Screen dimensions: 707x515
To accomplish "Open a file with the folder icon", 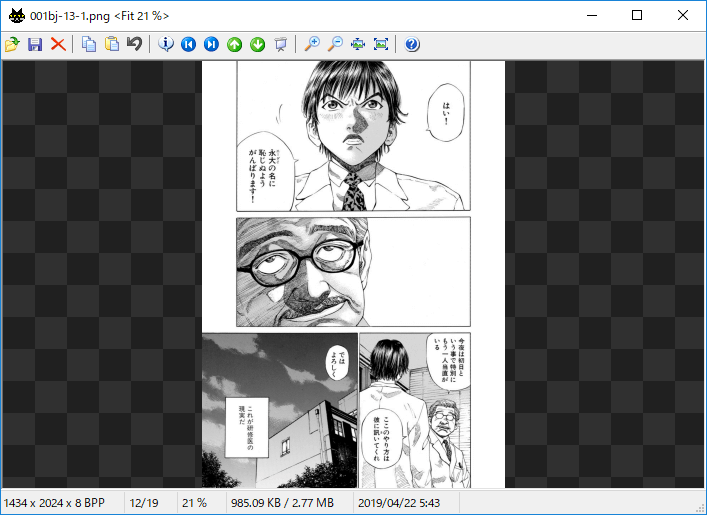I will [x=12, y=44].
